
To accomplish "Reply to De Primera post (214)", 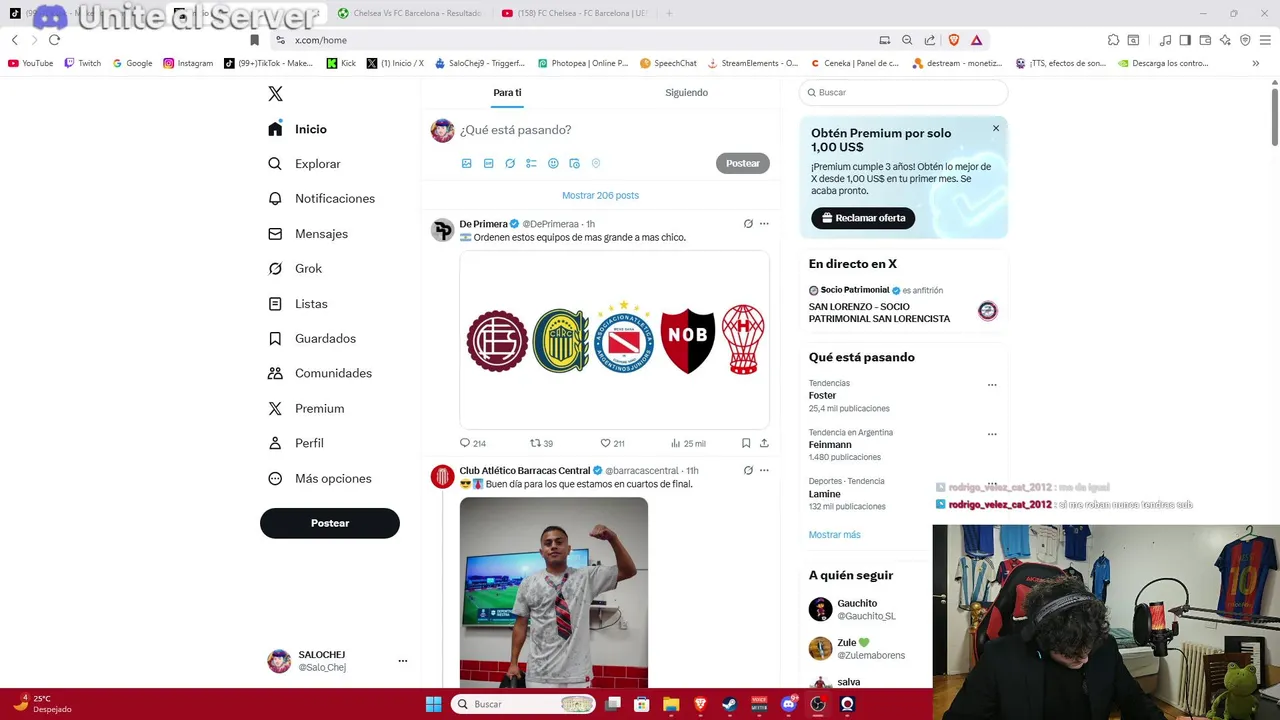I will (x=473, y=443).
